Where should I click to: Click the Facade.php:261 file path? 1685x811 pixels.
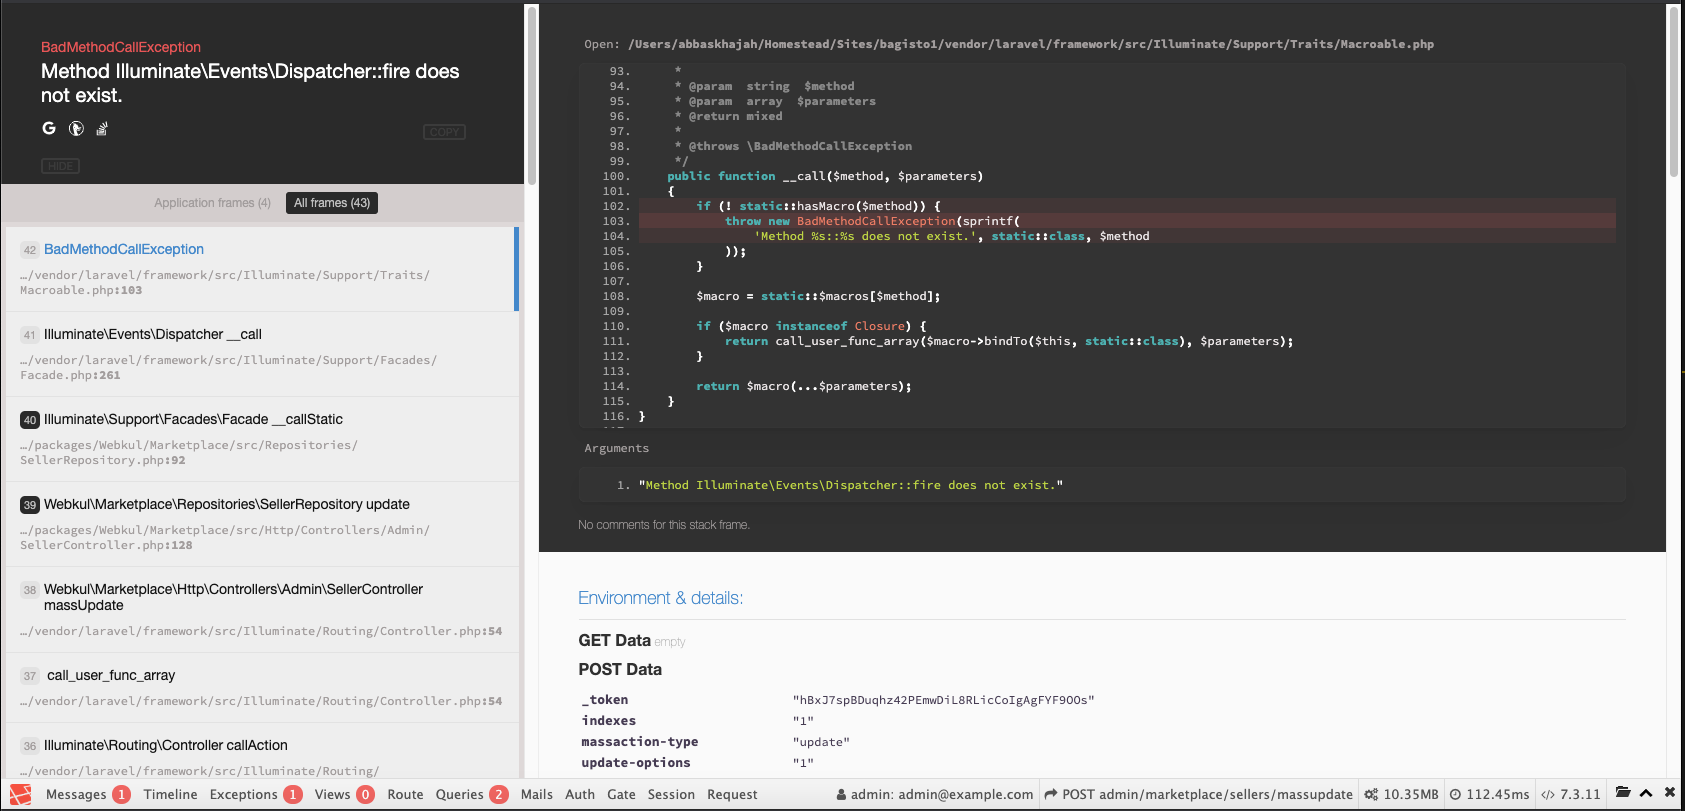coord(228,368)
